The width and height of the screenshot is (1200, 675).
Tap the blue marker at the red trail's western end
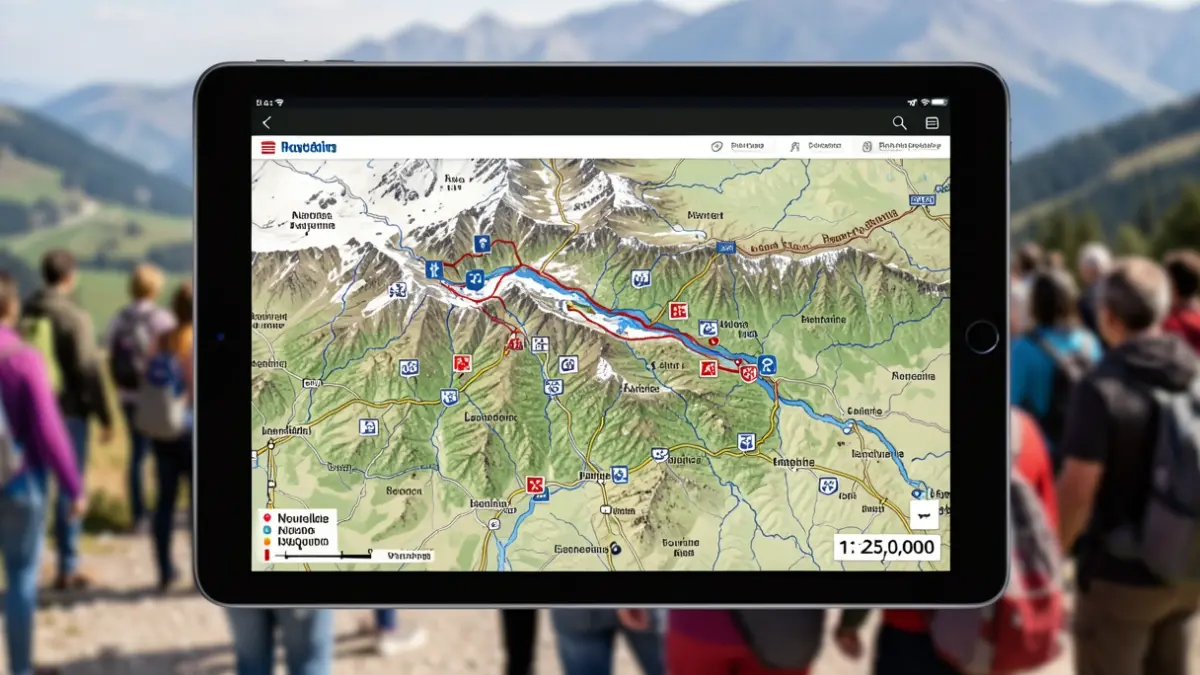[x=433, y=269]
